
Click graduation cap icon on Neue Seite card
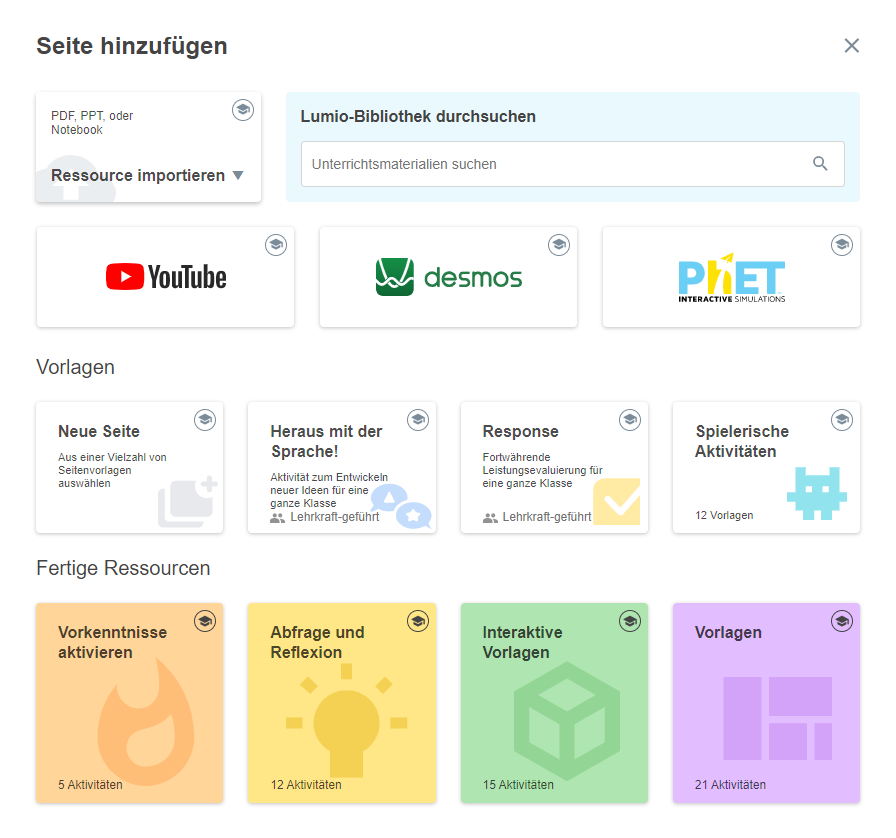click(205, 420)
